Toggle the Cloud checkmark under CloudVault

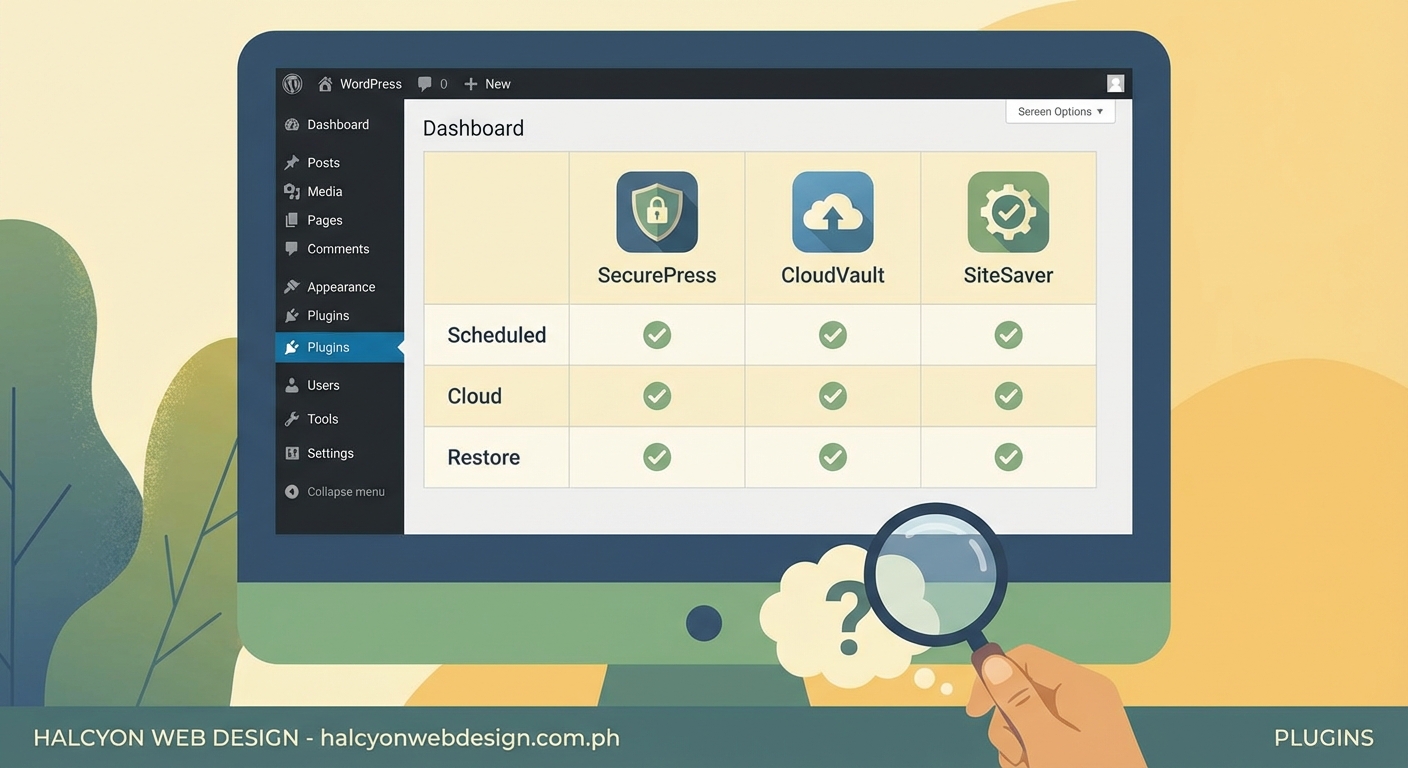tap(832, 395)
